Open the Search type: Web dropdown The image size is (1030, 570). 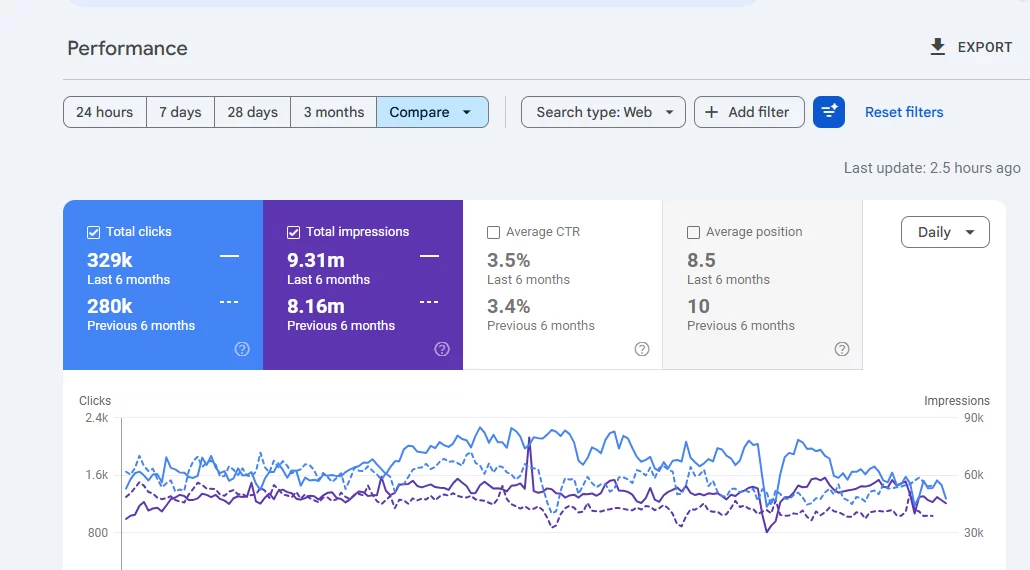pyautogui.click(x=603, y=112)
